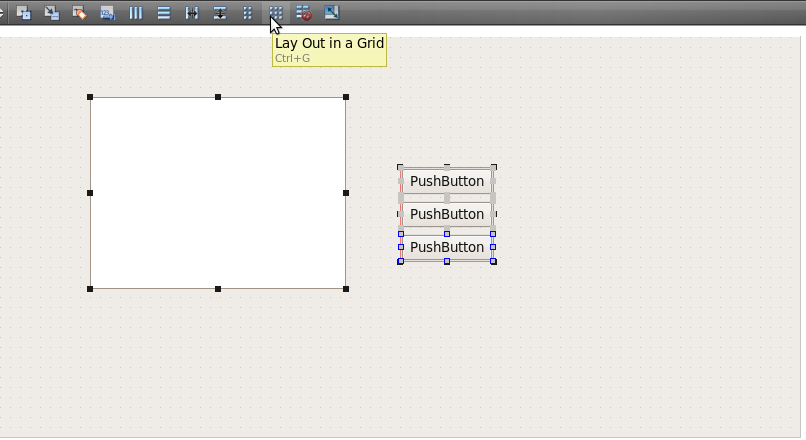Click the Lay Out in a Grid icon
The height and width of the screenshot is (440, 806).
point(276,13)
